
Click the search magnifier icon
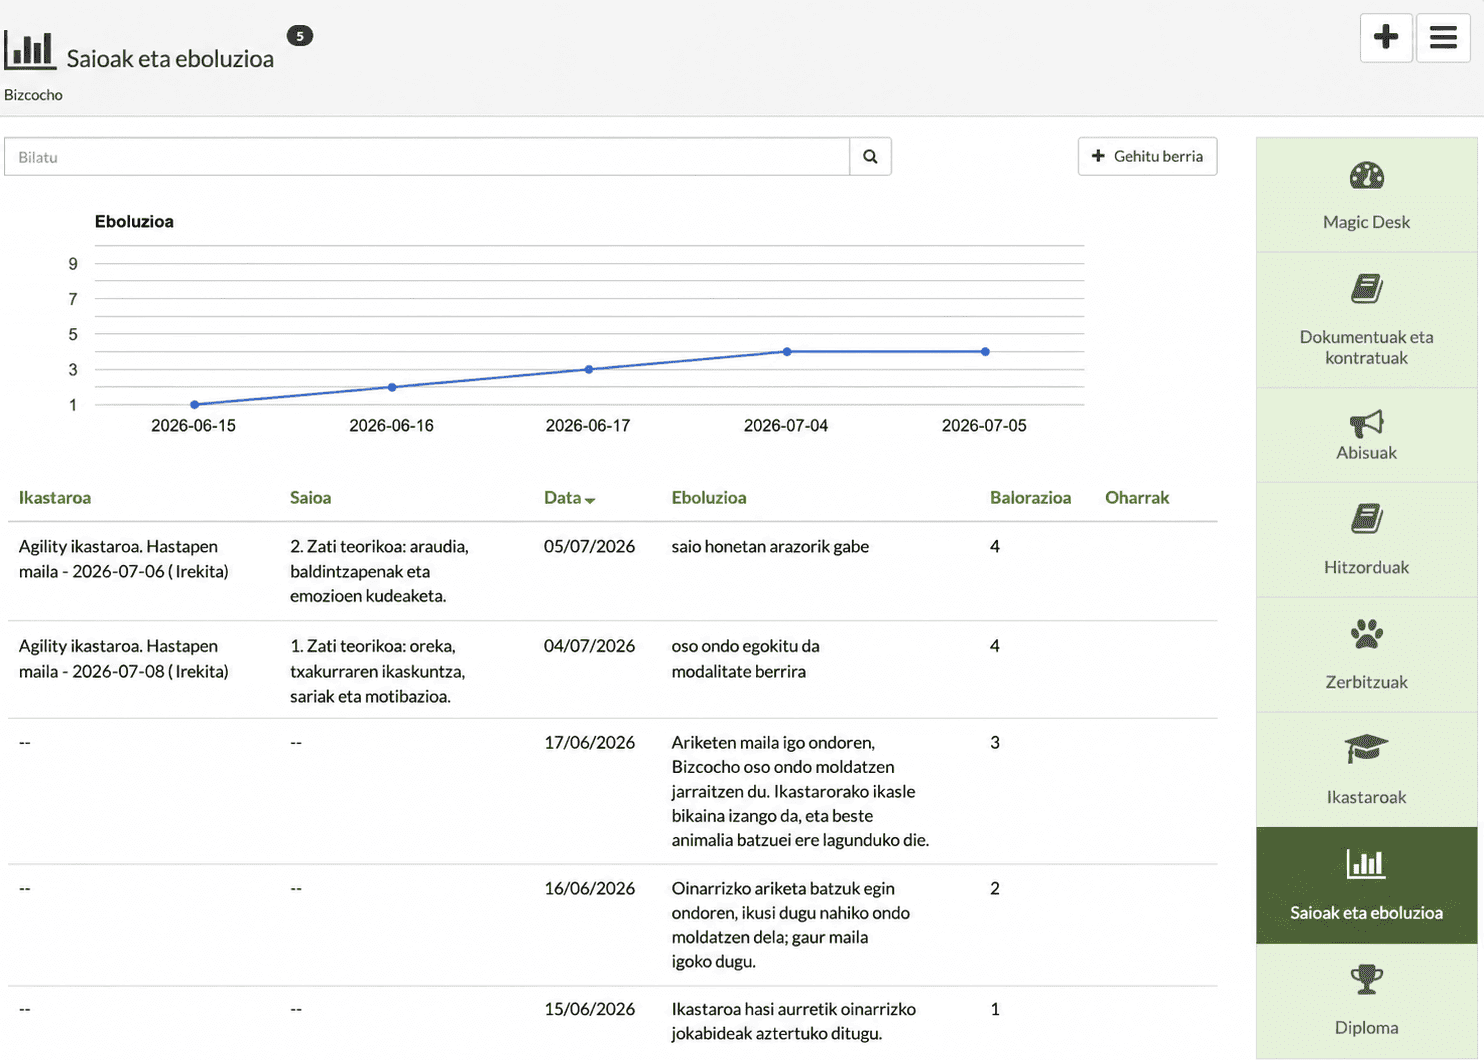coord(870,157)
